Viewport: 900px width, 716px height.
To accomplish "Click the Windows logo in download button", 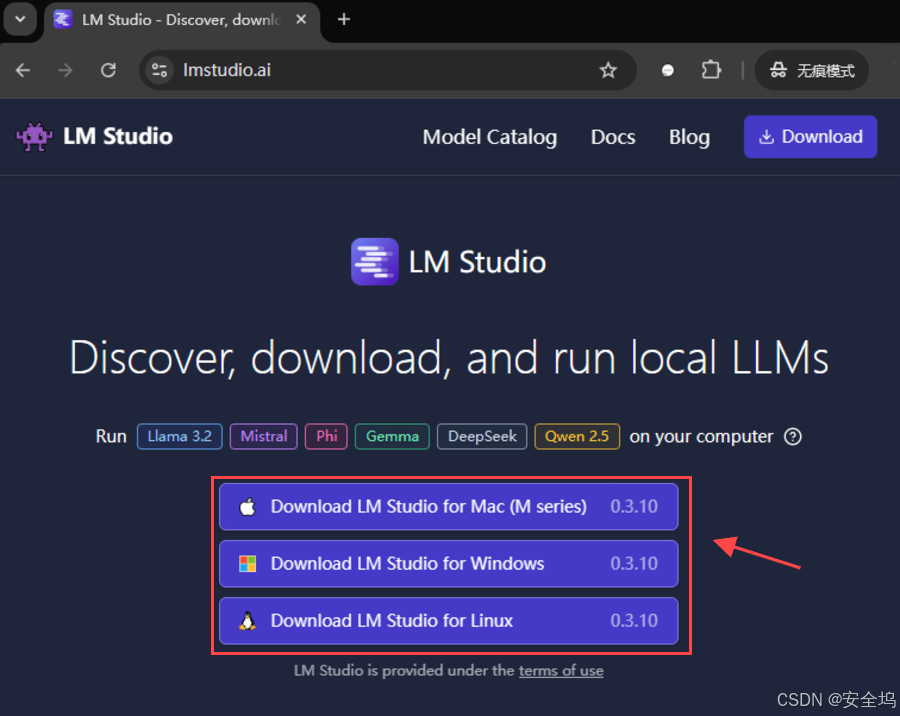I will click(247, 563).
